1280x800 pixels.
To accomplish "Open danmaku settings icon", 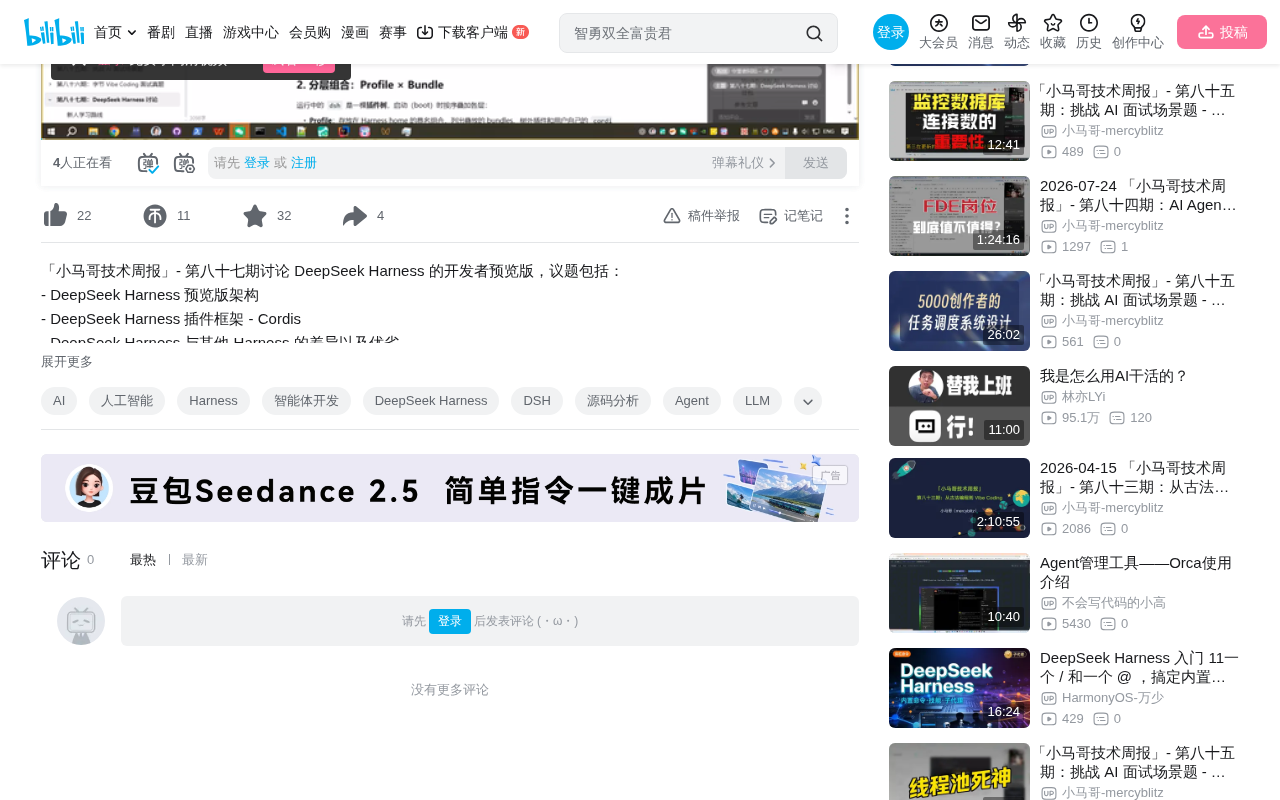I will click(184, 163).
